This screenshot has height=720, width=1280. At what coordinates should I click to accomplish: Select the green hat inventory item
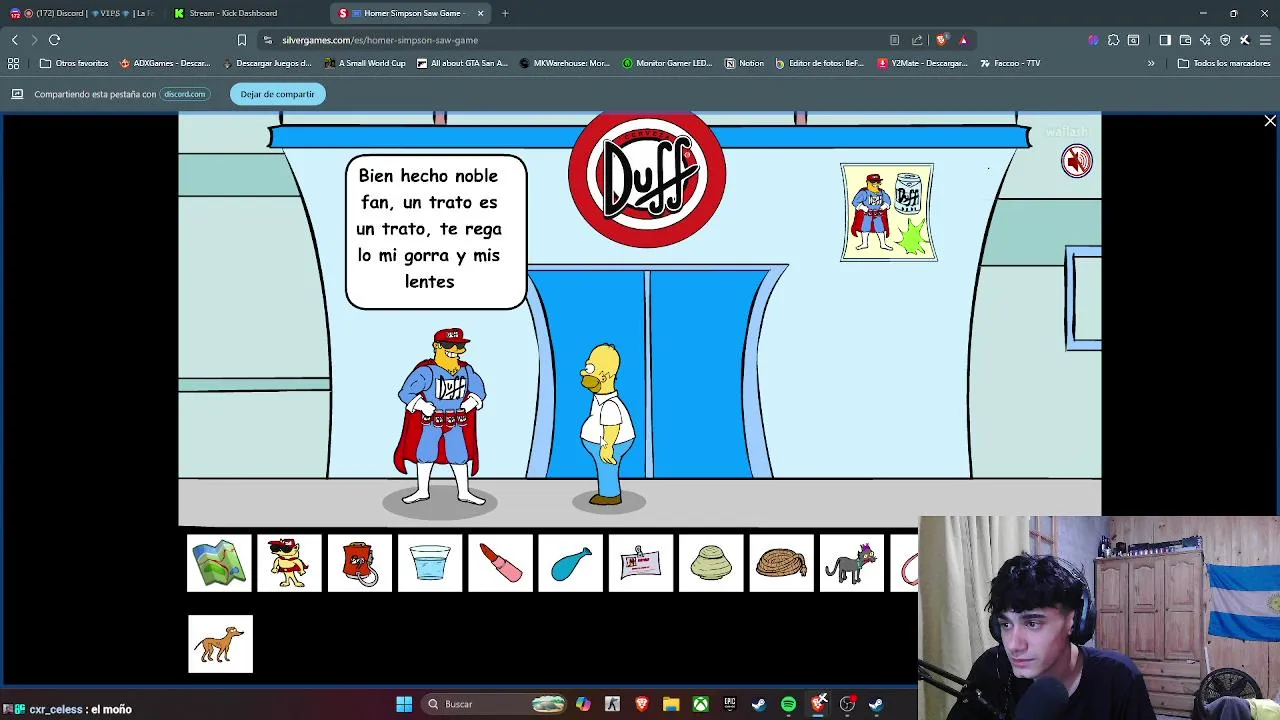point(711,563)
